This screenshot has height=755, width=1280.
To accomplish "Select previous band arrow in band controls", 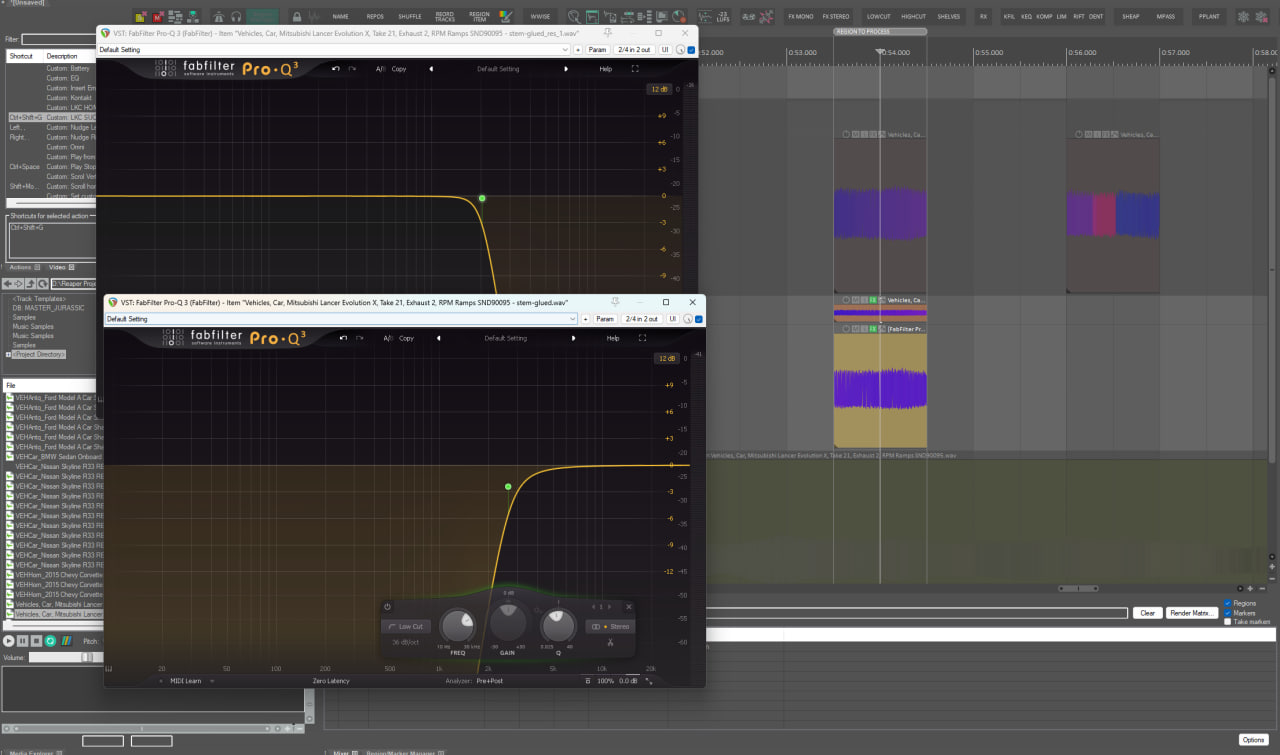I will pyautogui.click(x=593, y=607).
